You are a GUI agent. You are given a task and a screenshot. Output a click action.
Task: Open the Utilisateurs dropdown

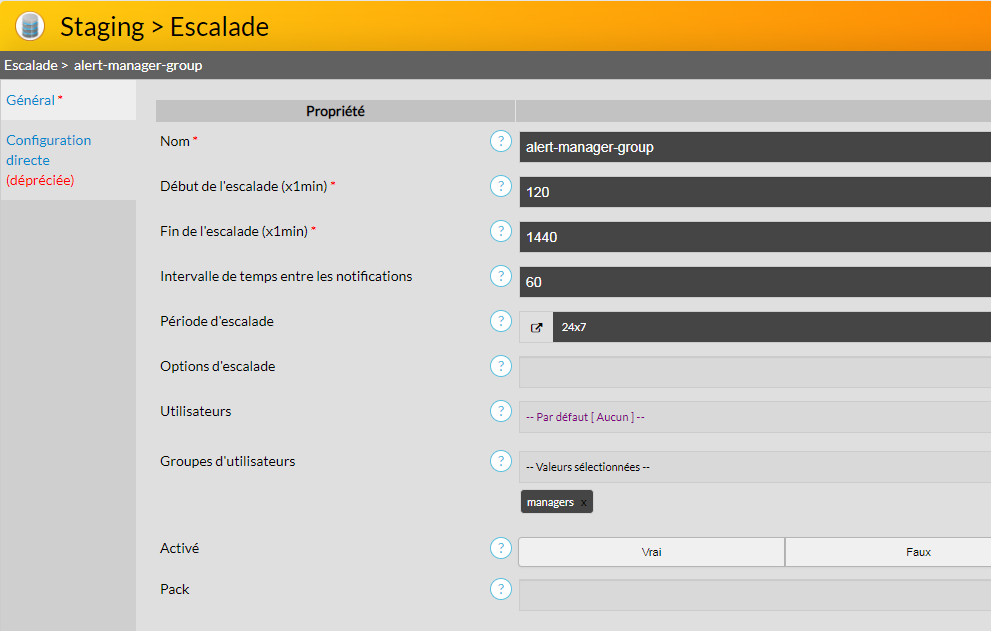point(754,417)
